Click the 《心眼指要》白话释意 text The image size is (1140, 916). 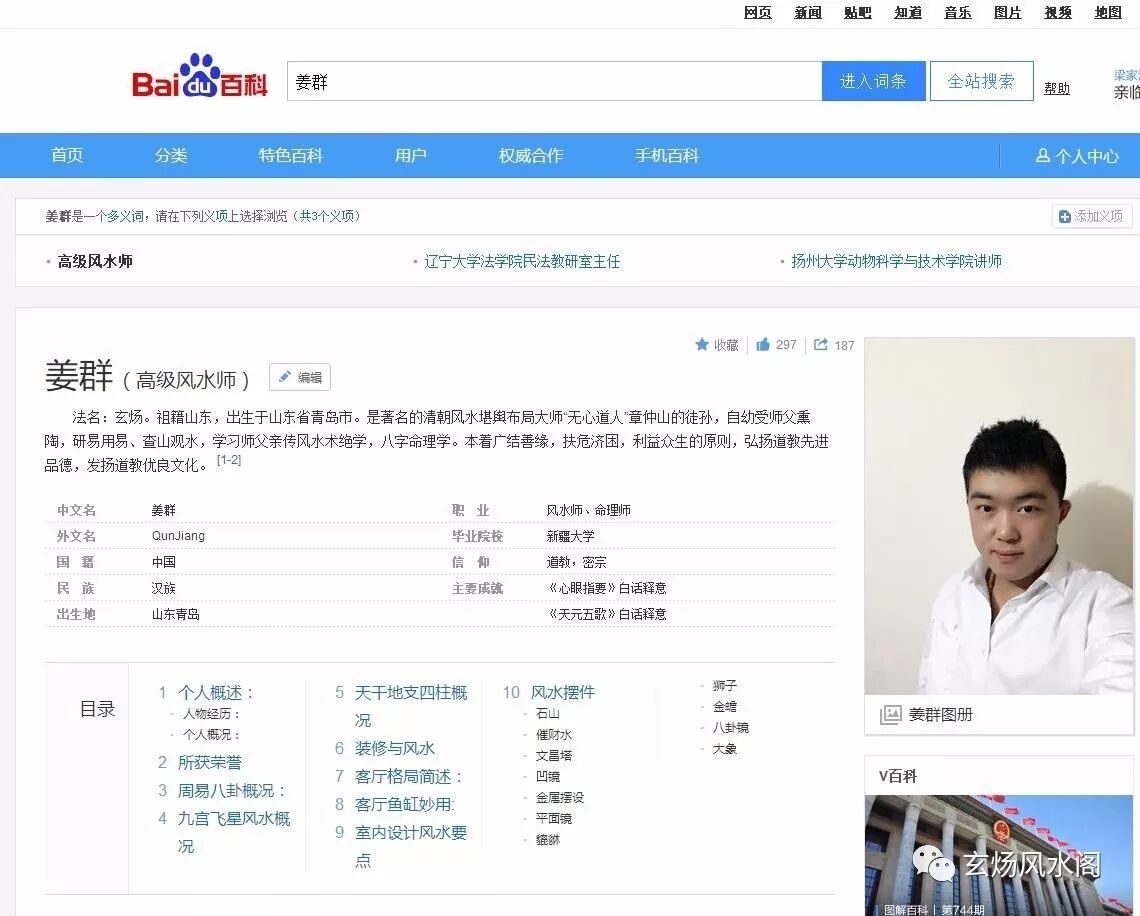tap(606, 587)
